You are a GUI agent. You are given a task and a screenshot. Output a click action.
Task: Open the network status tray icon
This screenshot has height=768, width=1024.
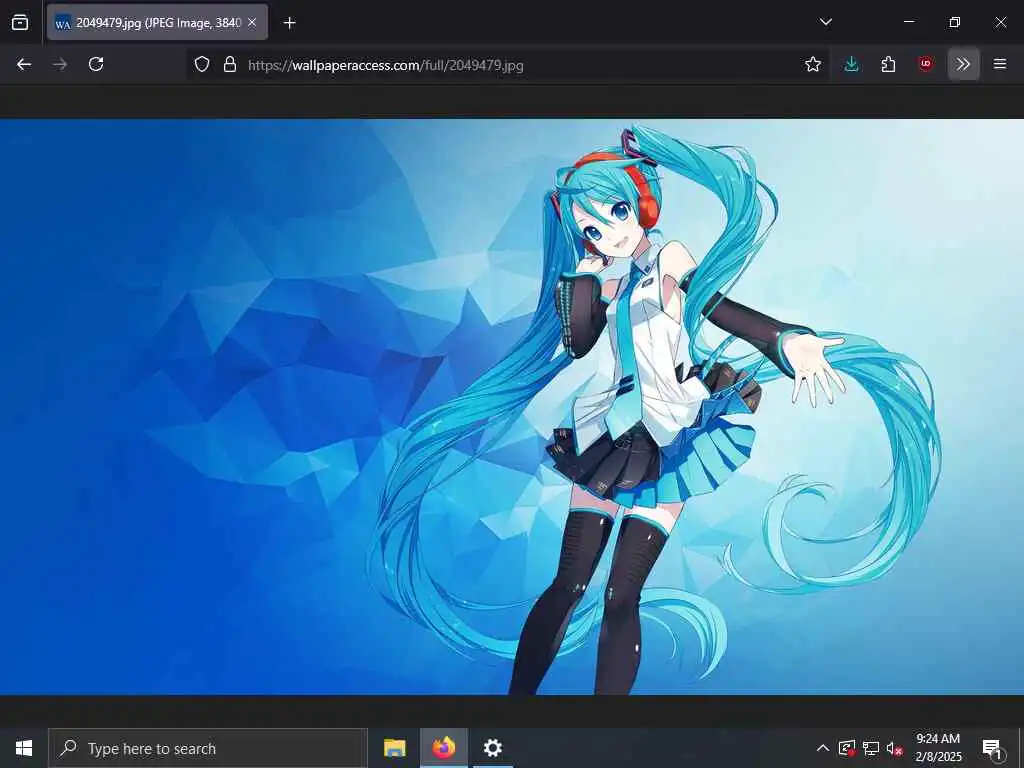(871, 748)
